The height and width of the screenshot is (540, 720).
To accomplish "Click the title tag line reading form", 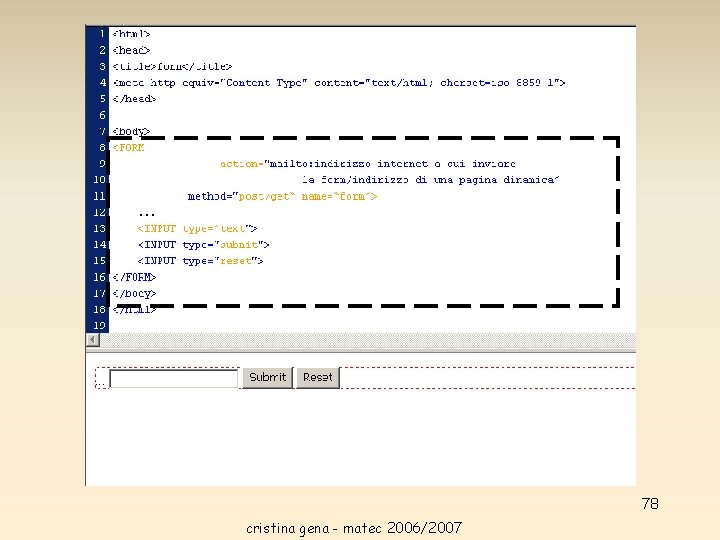I will [x=172, y=67].
